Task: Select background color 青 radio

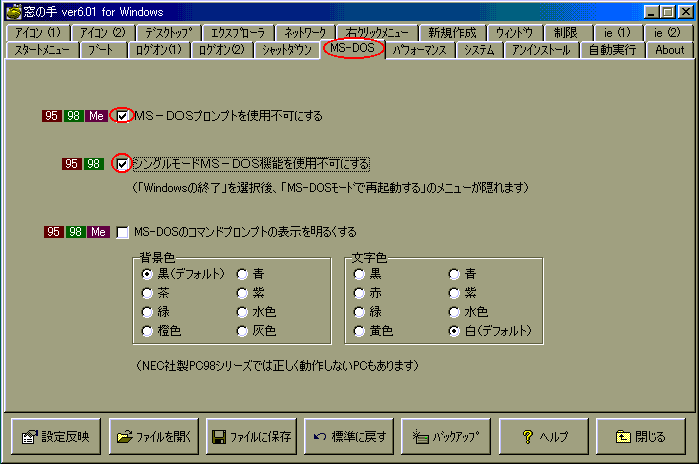Action: pyautogui.click(x=242, y=274)
